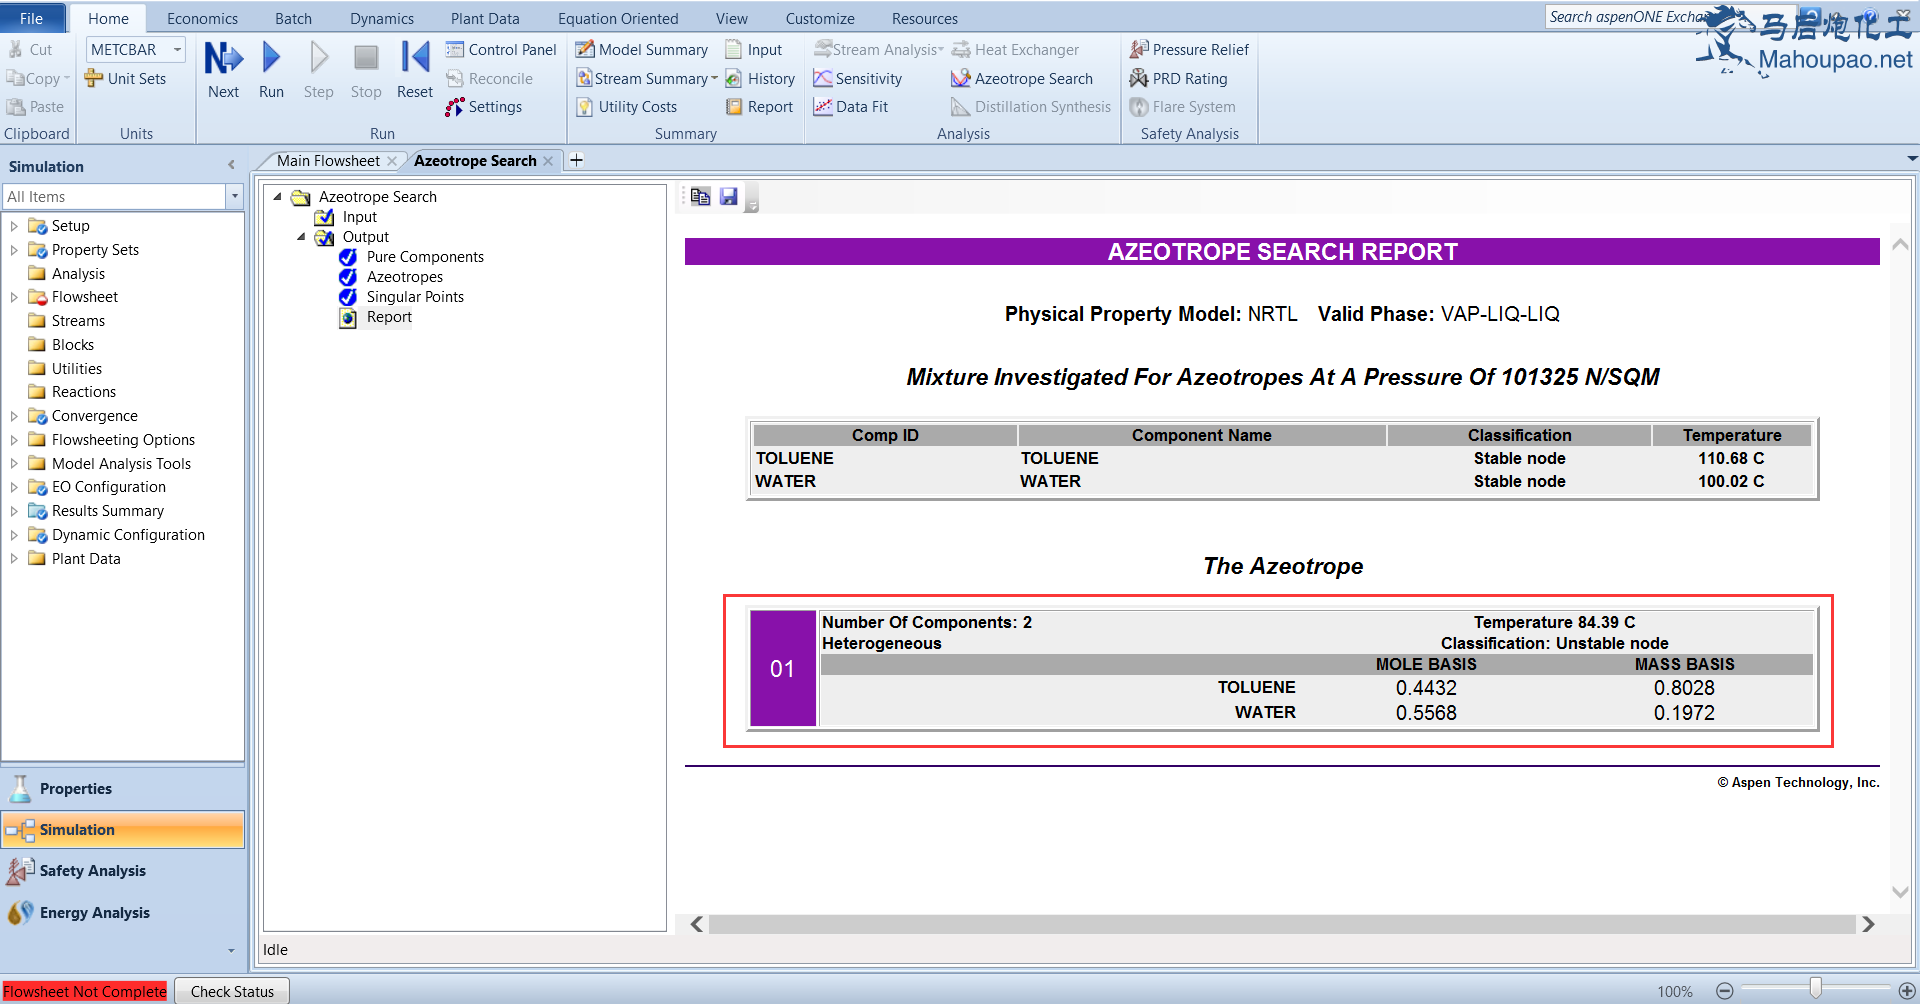Launch Sensitivity analysis
This screenshot has height=1004, width=1920.
[x=858, y=78]
